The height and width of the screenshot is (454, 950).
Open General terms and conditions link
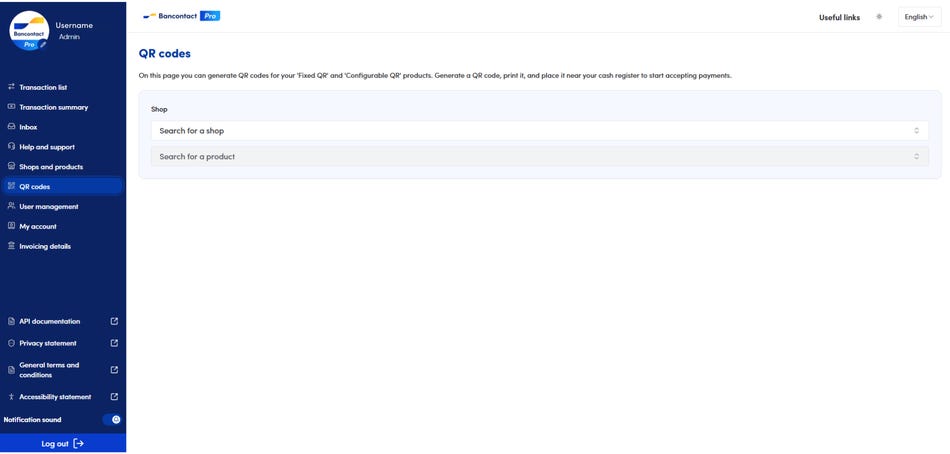(x=49, y=370)
